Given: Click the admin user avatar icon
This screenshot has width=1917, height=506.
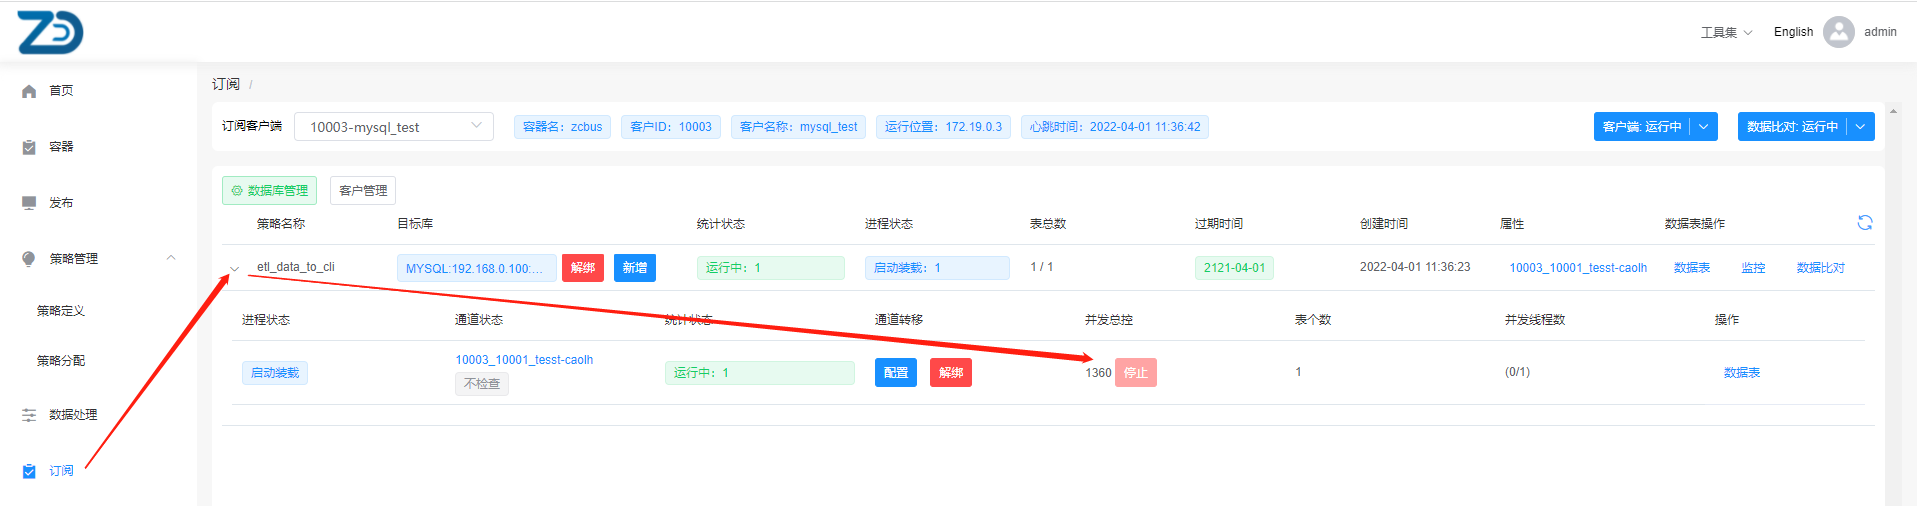Looking at the screenshot, I should click(x=1838, y=32).
